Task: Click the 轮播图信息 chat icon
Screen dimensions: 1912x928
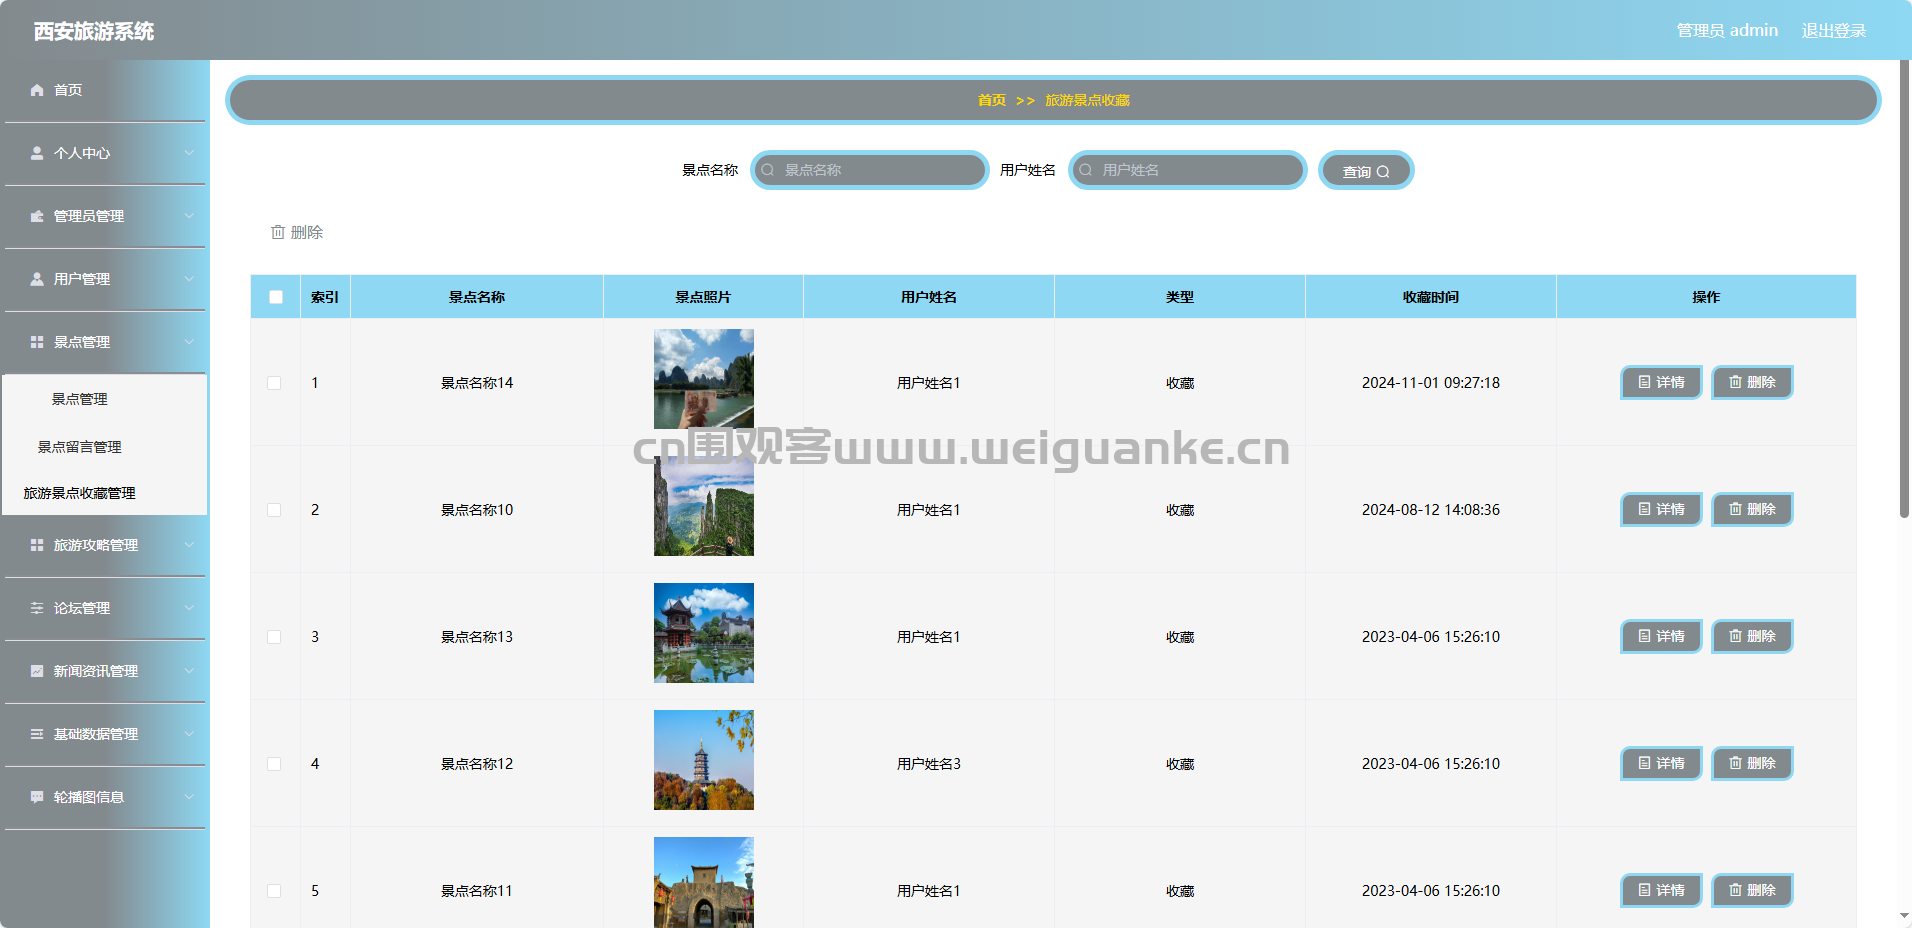Action: pos(37,797)
